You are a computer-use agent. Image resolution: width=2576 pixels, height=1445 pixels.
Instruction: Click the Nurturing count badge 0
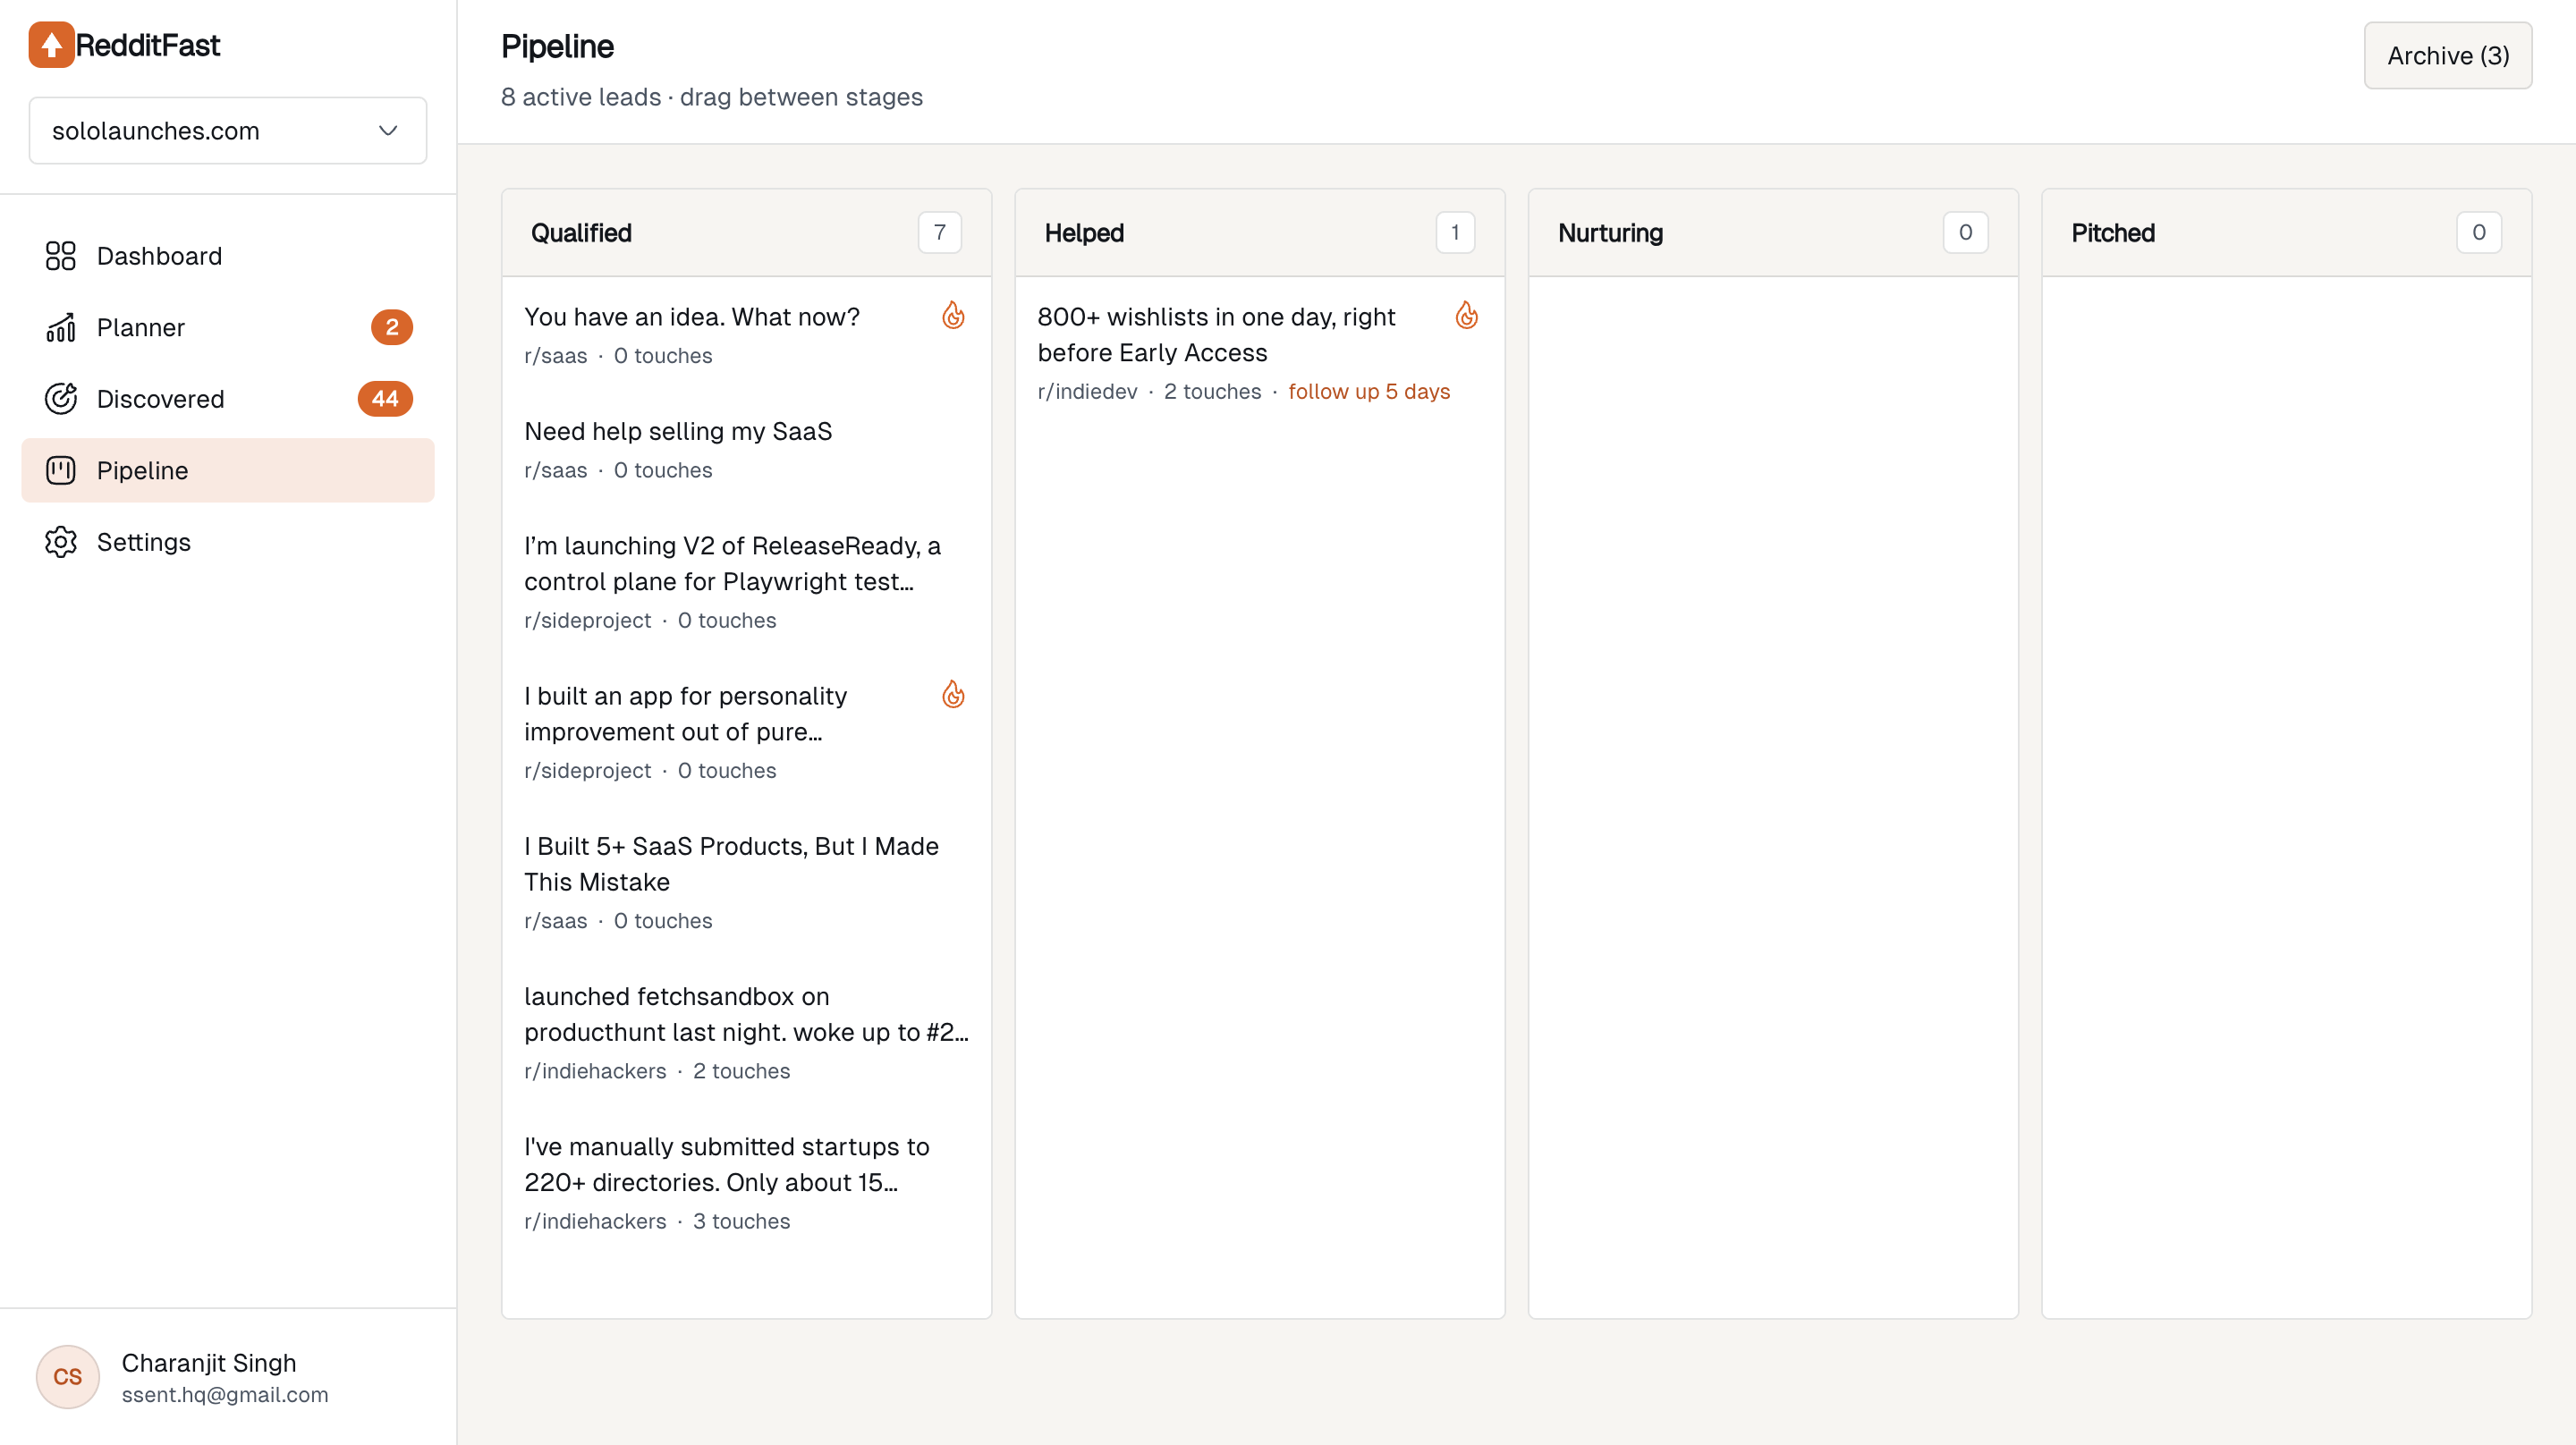coord(1965,233)
